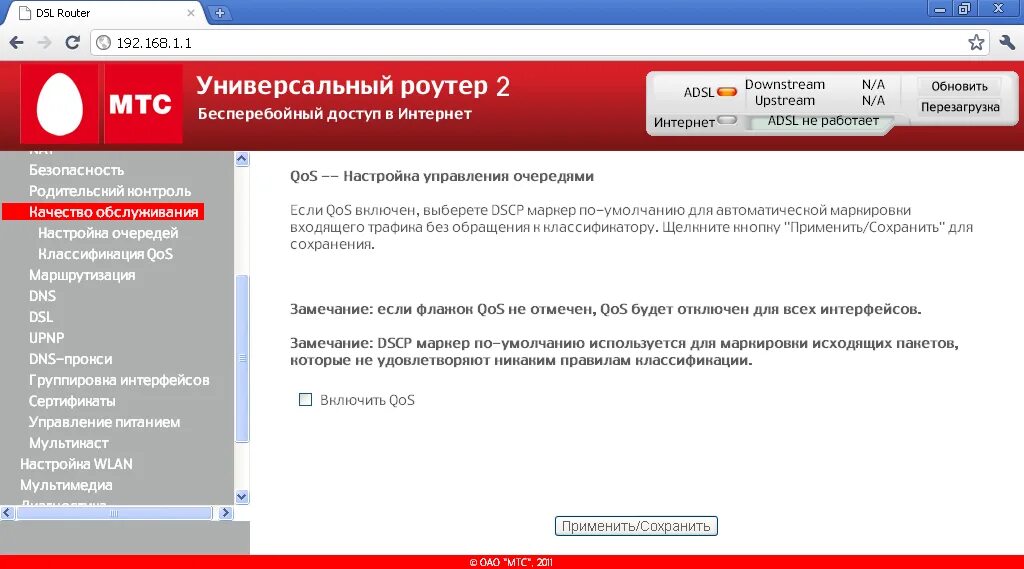Open Мультимедиа sidebar section

pyautogui.click(x=66, y=485)
